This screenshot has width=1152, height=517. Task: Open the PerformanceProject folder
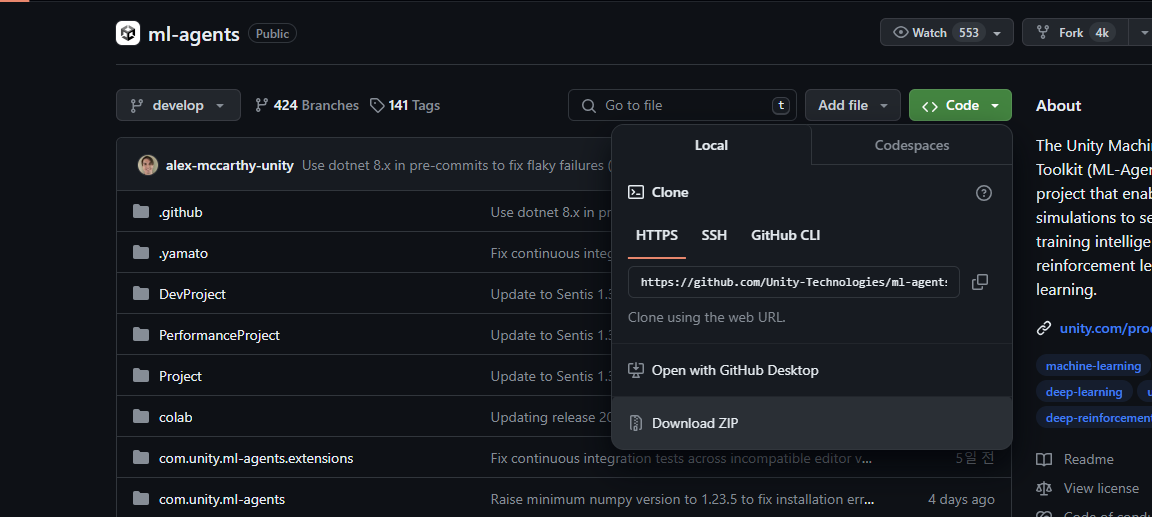[x=220, y=335]
